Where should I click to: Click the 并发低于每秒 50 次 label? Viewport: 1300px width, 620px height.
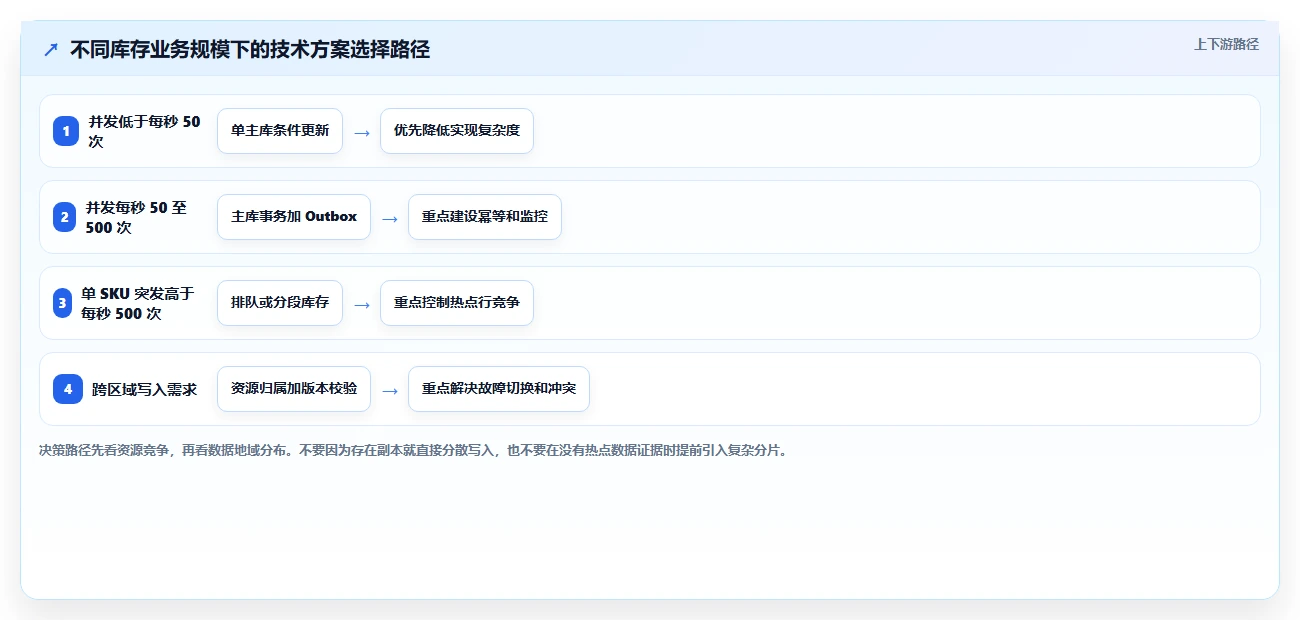point(144,131)
